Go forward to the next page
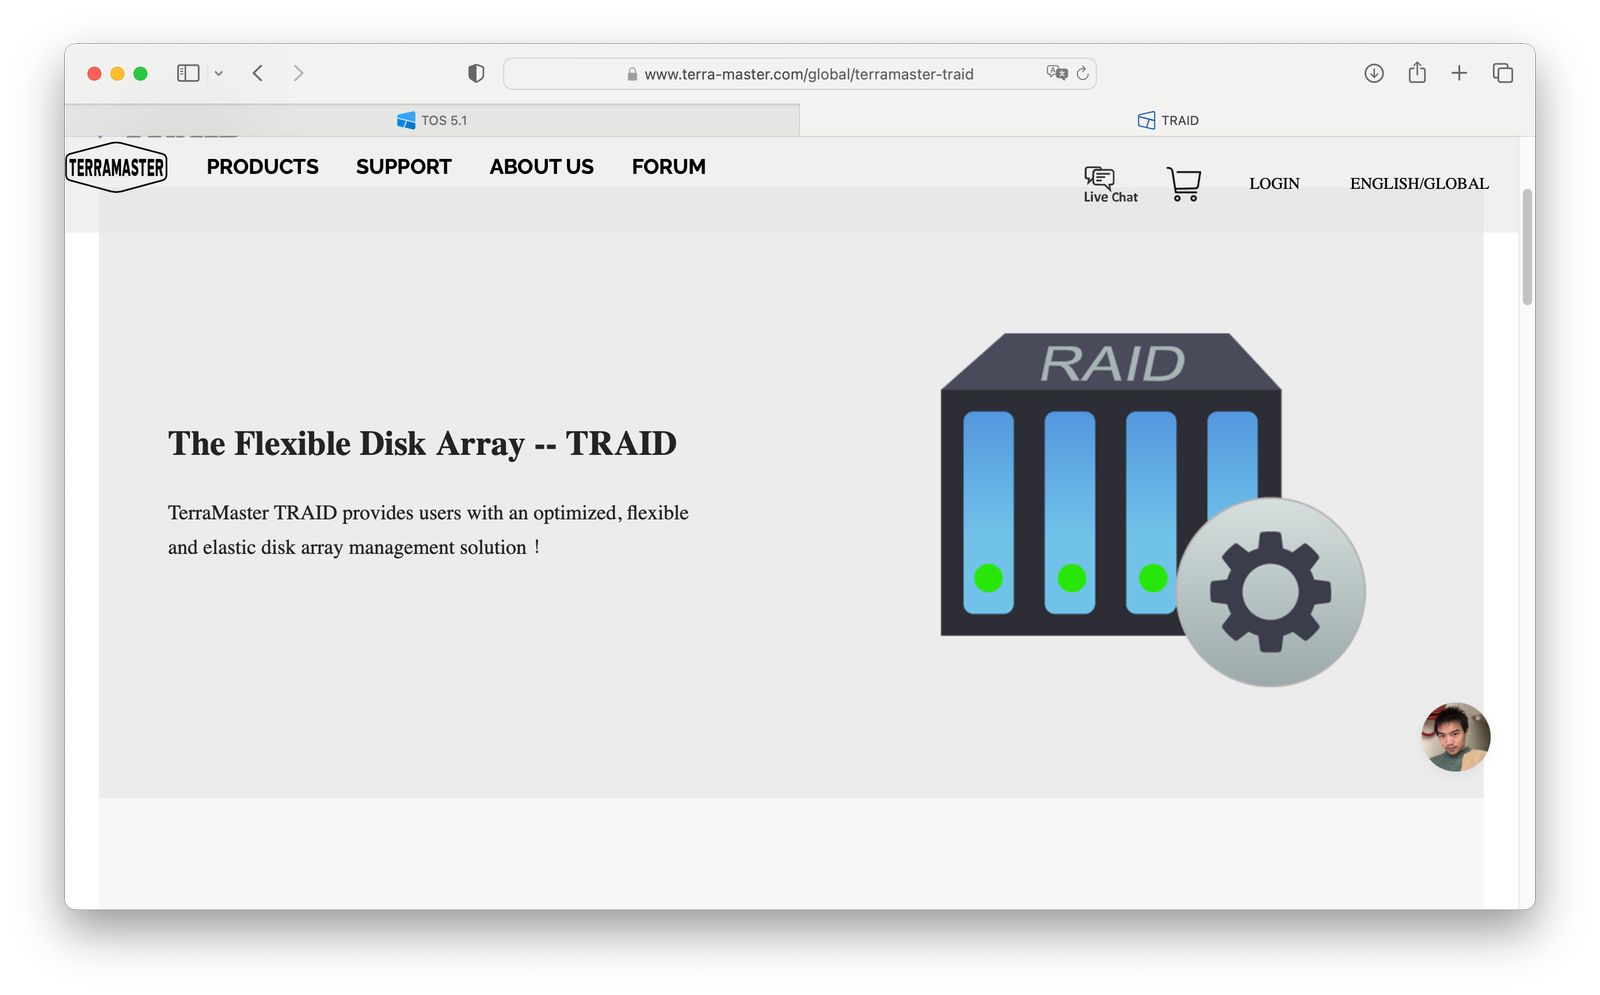 [x=298, y=73]
